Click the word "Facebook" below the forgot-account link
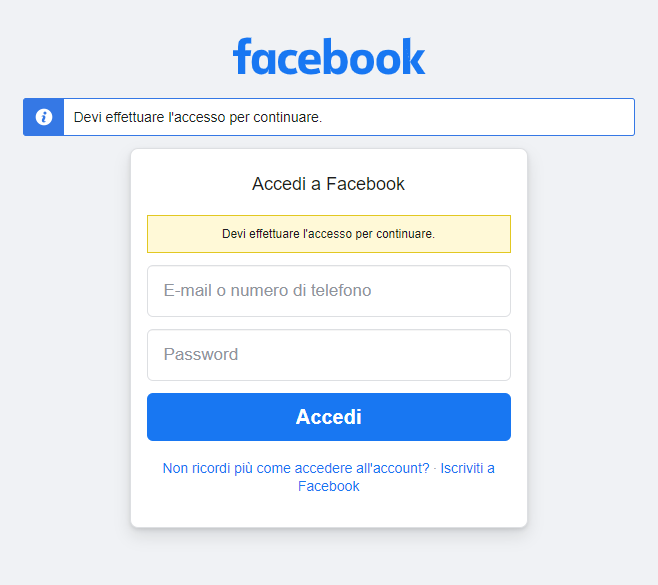The height and width of the screenshot is (585, 658). click(328, 487)
